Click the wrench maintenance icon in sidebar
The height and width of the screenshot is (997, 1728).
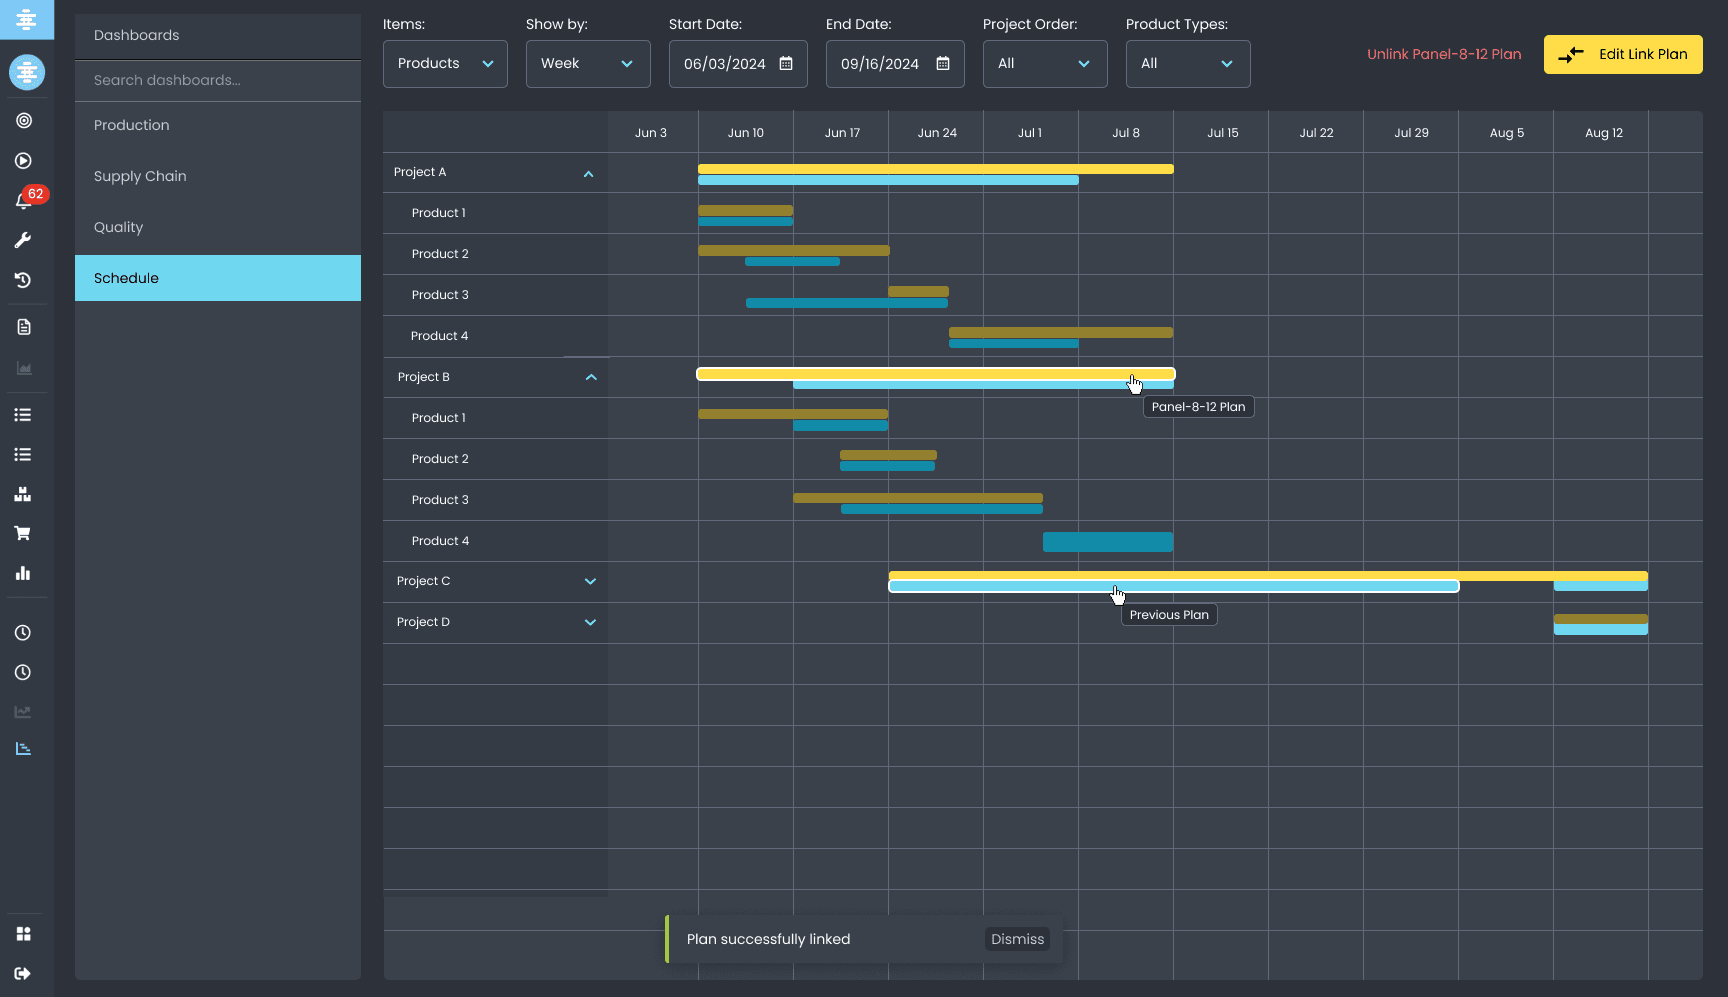click(x=23, y=240)
